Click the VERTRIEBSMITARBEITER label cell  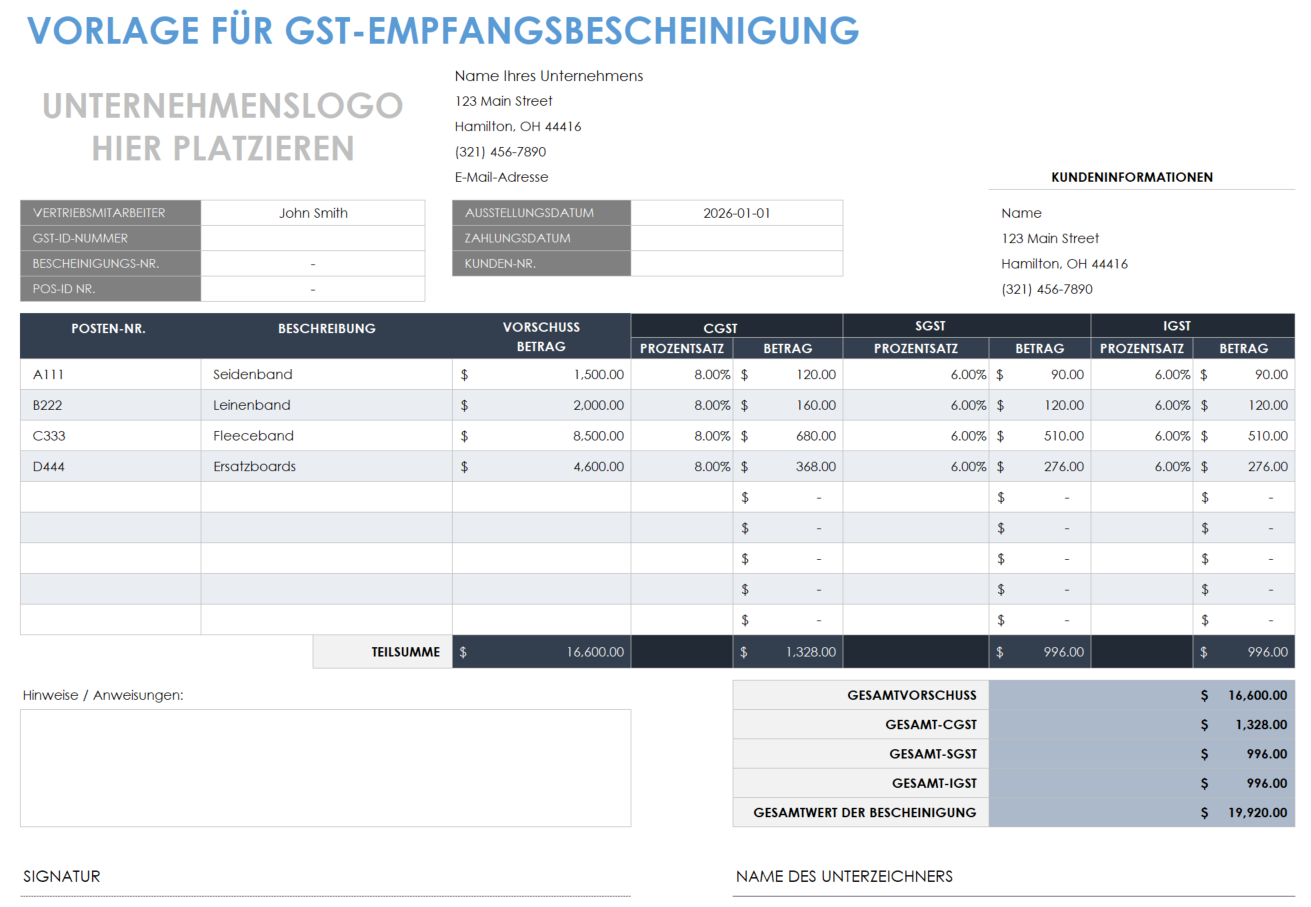(x=110, y=213)
